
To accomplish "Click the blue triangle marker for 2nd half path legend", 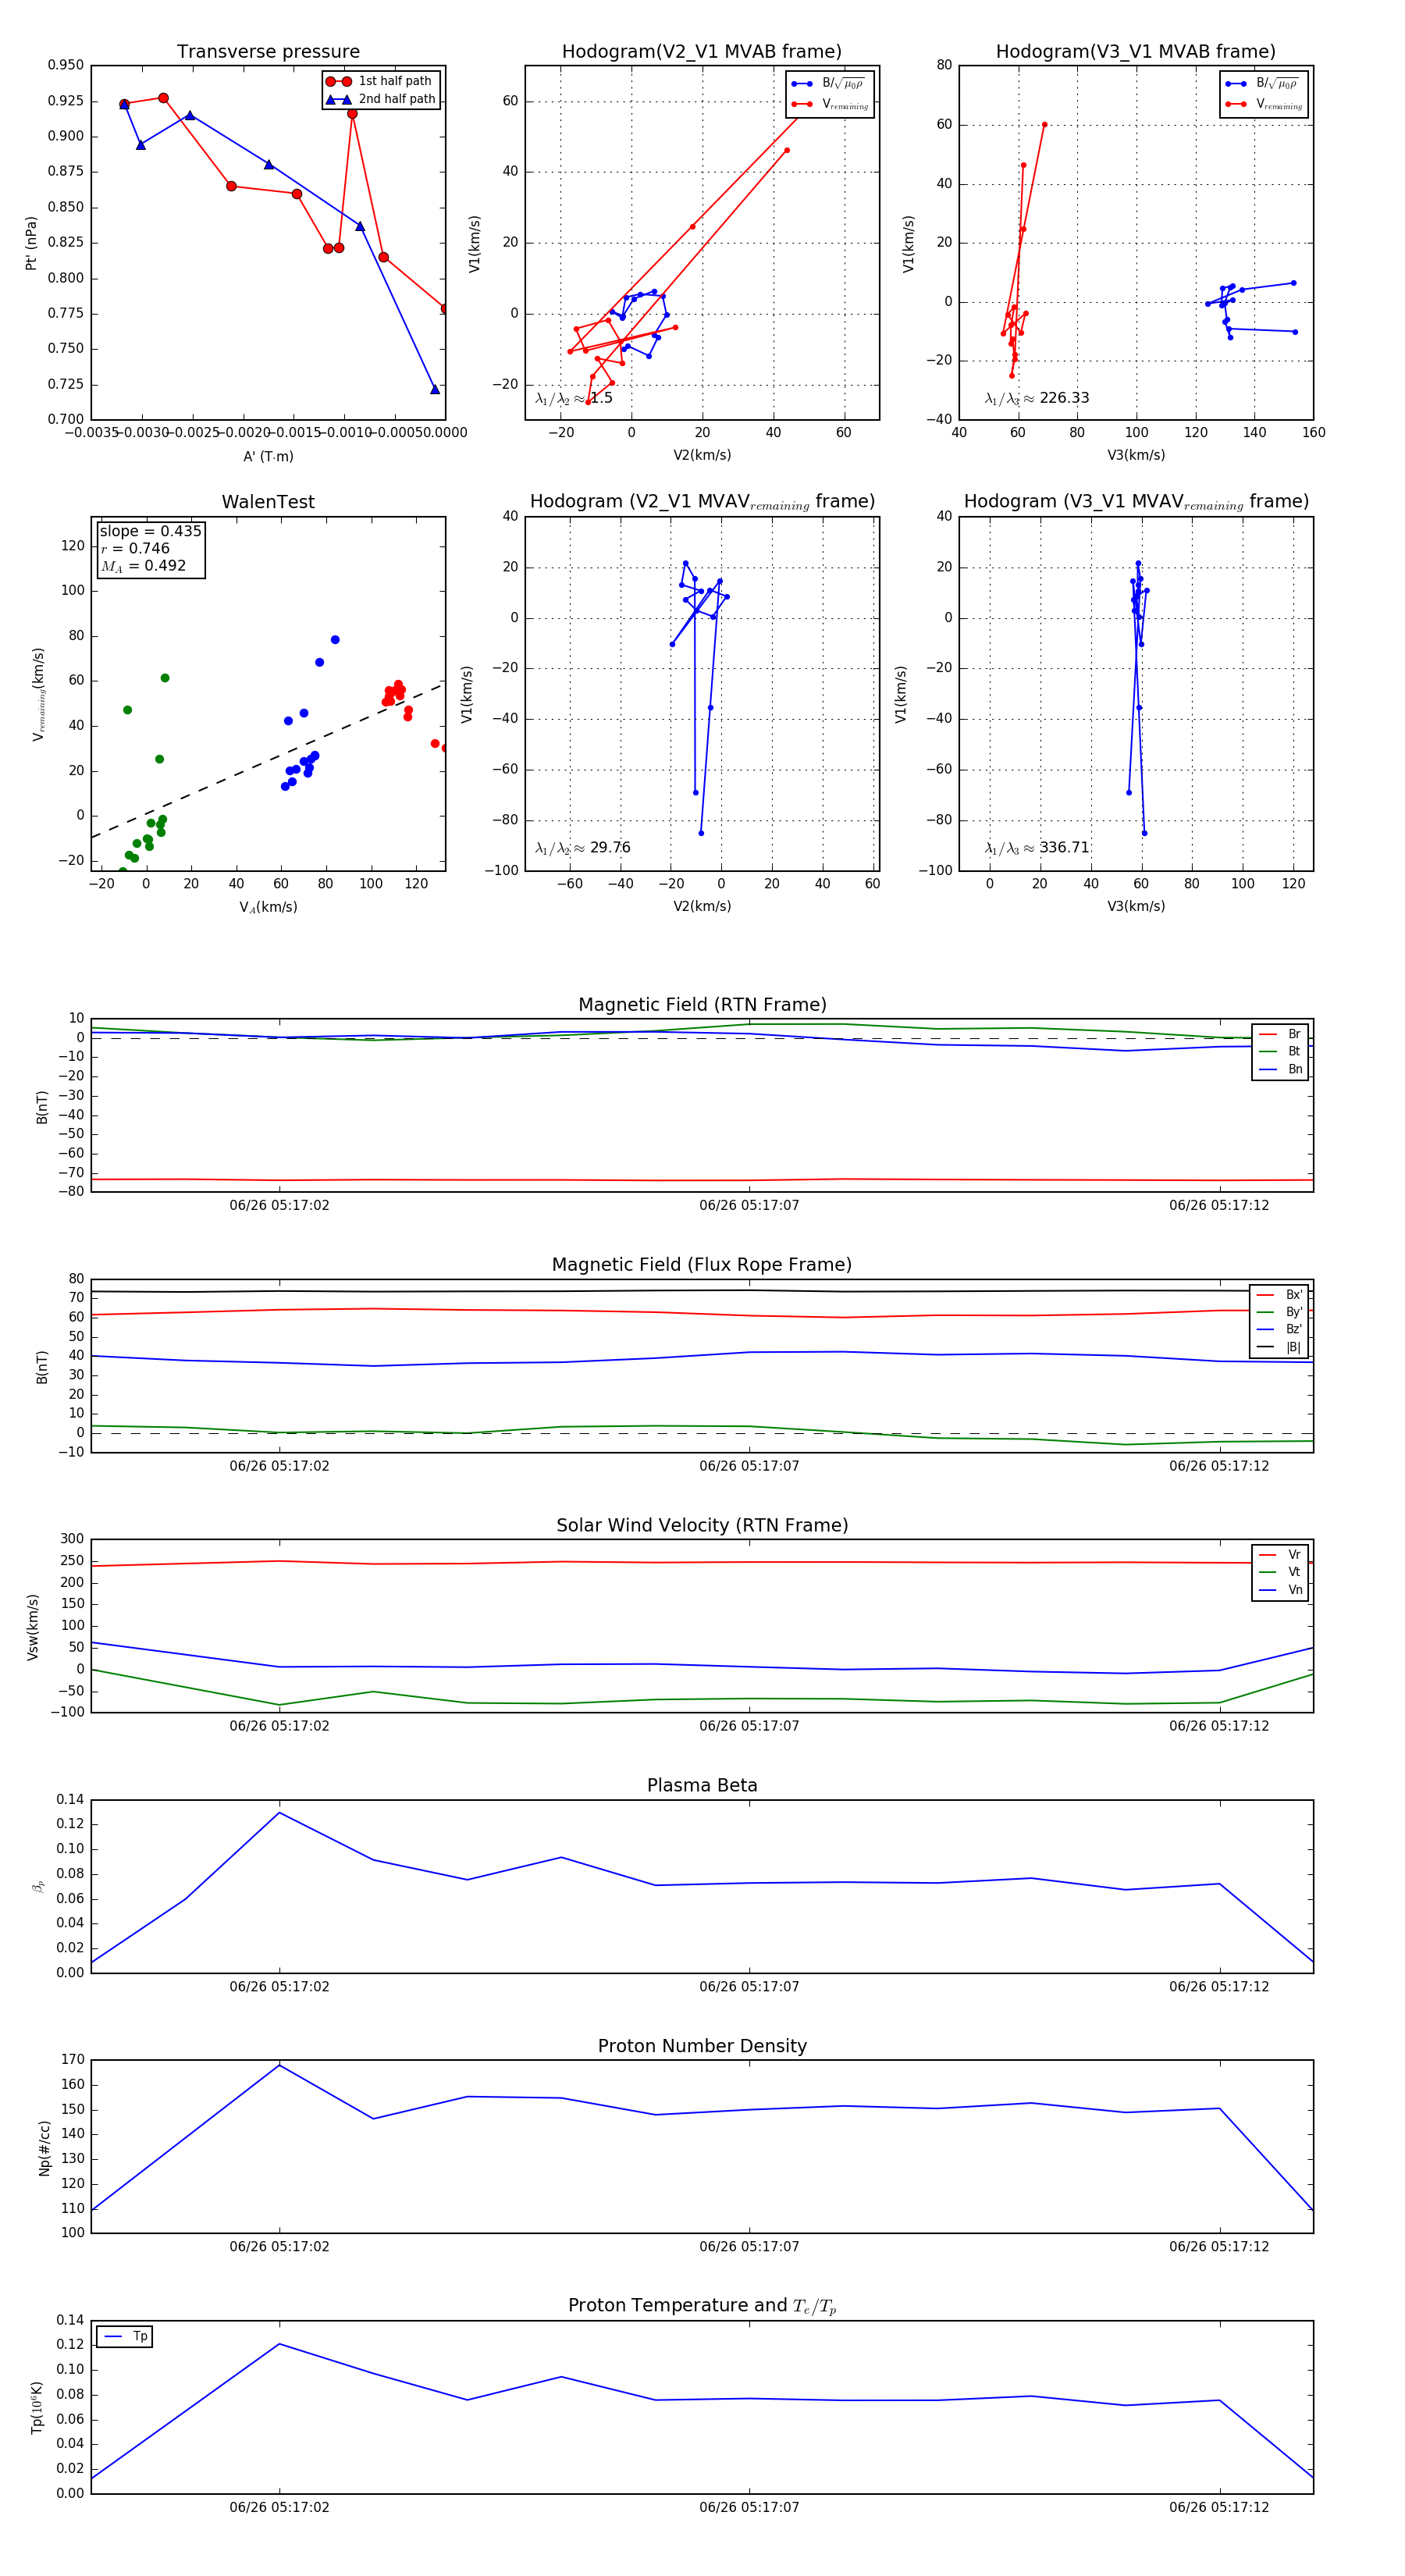I will [338, 99].
